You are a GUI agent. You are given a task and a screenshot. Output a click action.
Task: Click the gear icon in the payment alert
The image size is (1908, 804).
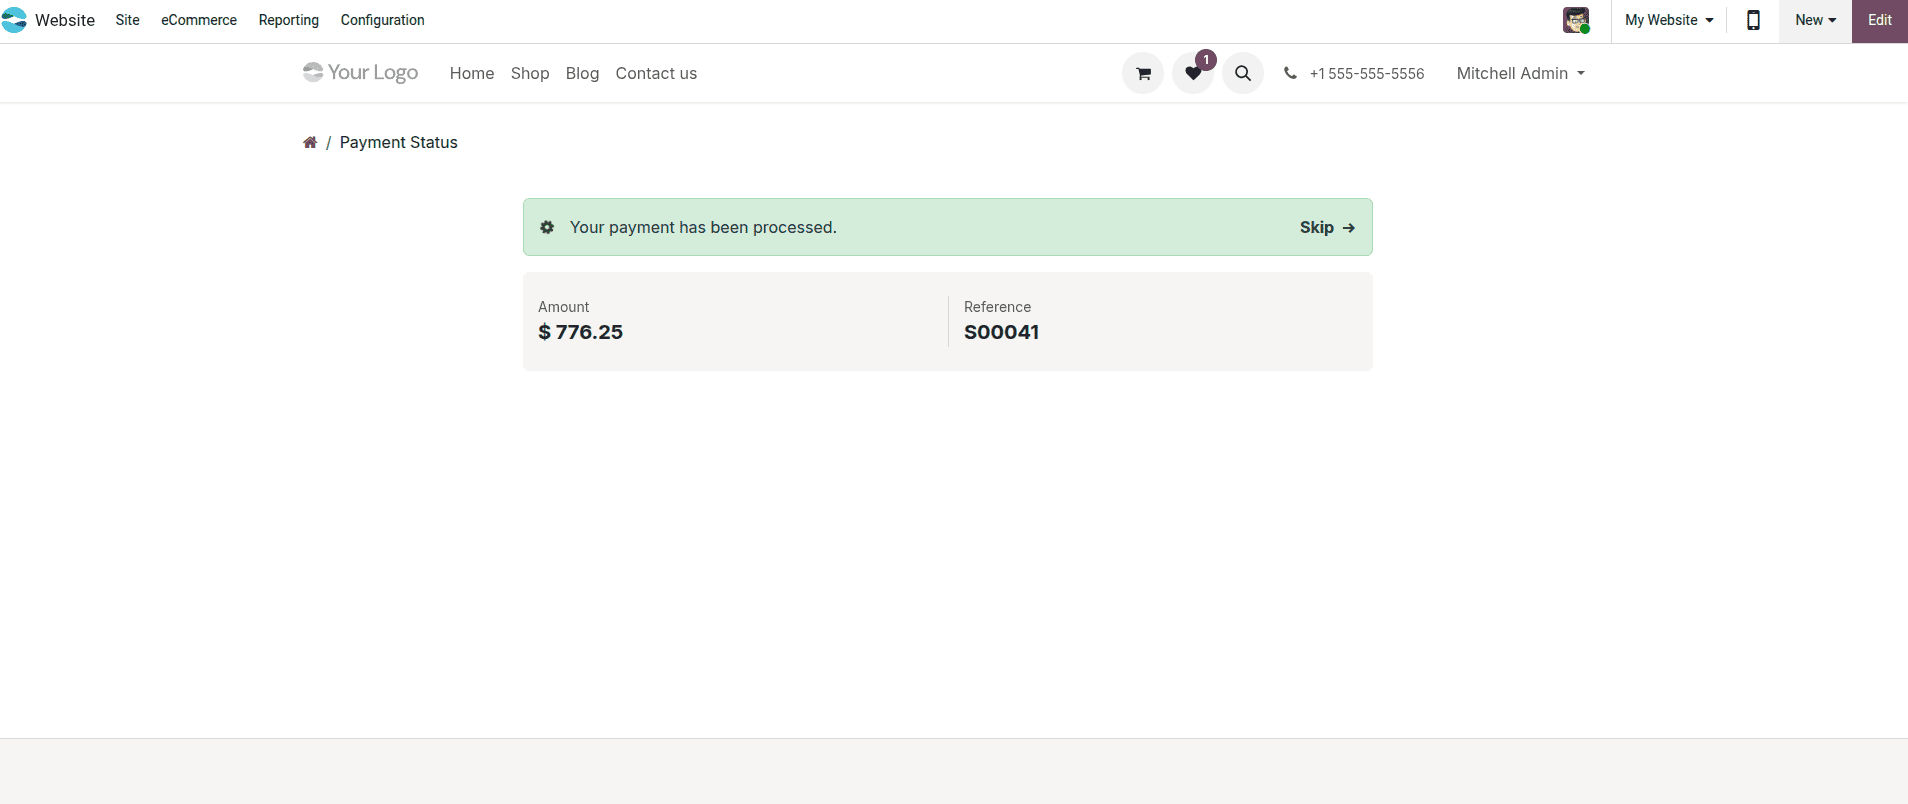click(x=547, y=227)
